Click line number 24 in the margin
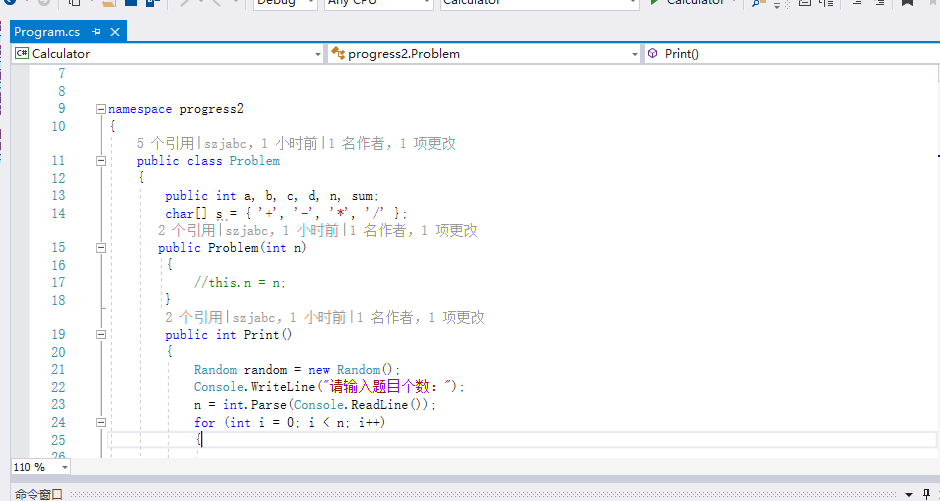 tap(58, 422)
